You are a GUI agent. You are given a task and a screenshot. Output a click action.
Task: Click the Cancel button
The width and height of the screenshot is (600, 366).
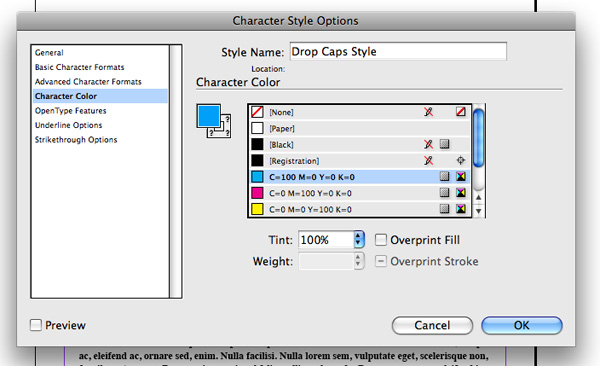(432, 325)
